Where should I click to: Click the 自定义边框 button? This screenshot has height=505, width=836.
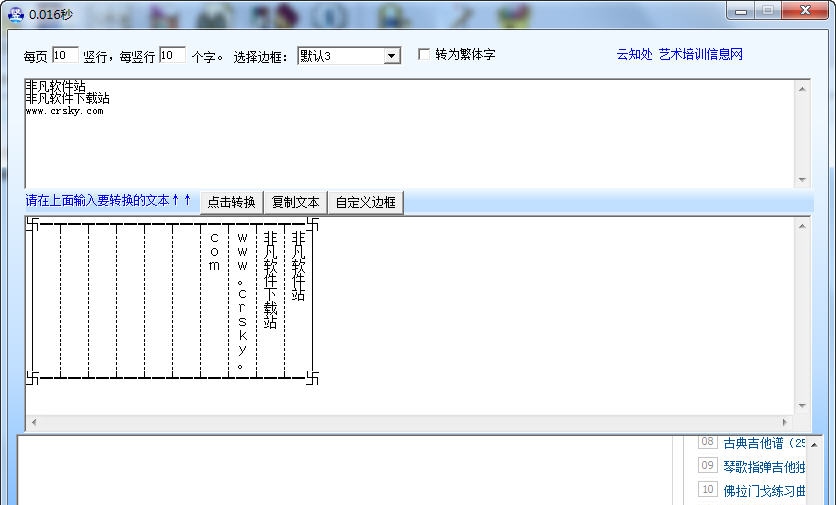pos(366,202)
